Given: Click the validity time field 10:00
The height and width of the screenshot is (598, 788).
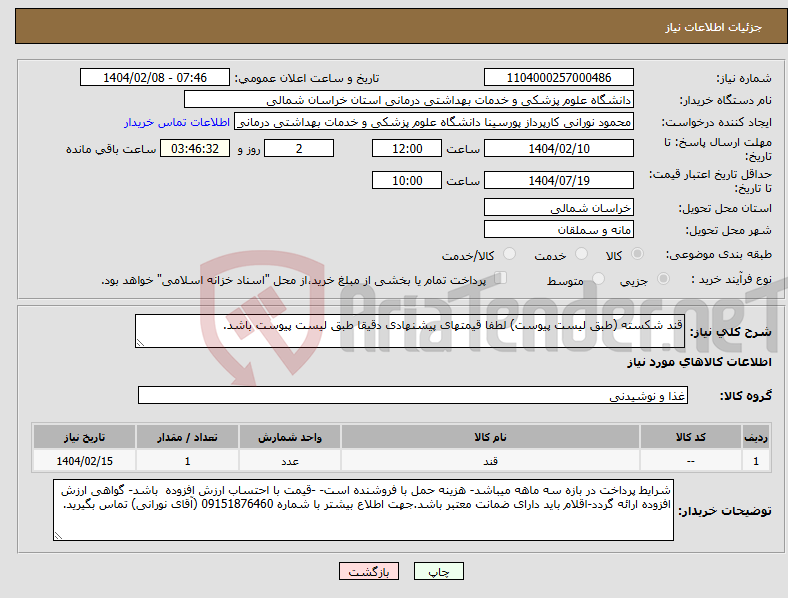Looking at the screenshot, I should click(407, 180).
